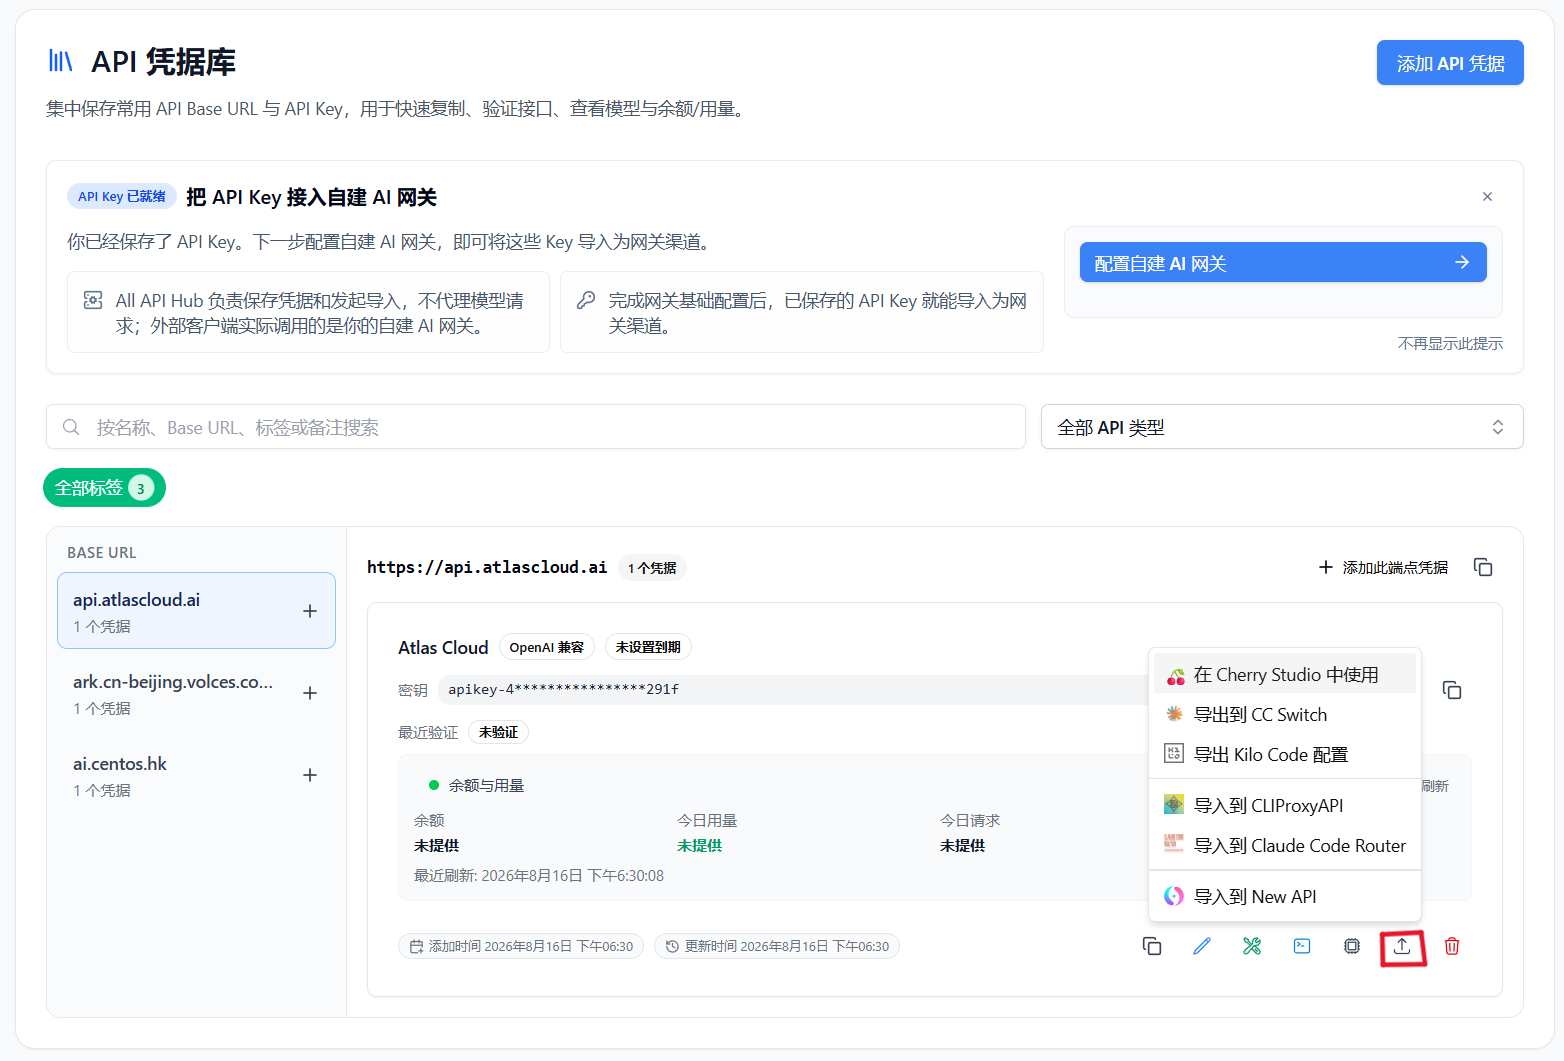Select ark.cn-beijing.volces.co... in BASE URL list

tap(196, 693)
